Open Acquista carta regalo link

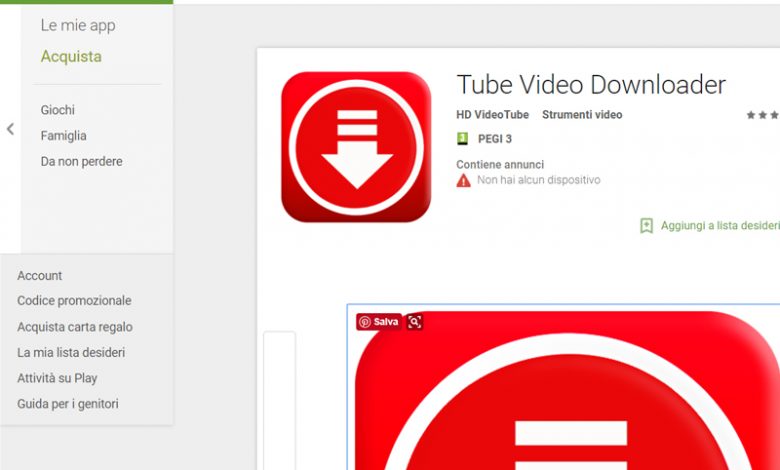75,327
